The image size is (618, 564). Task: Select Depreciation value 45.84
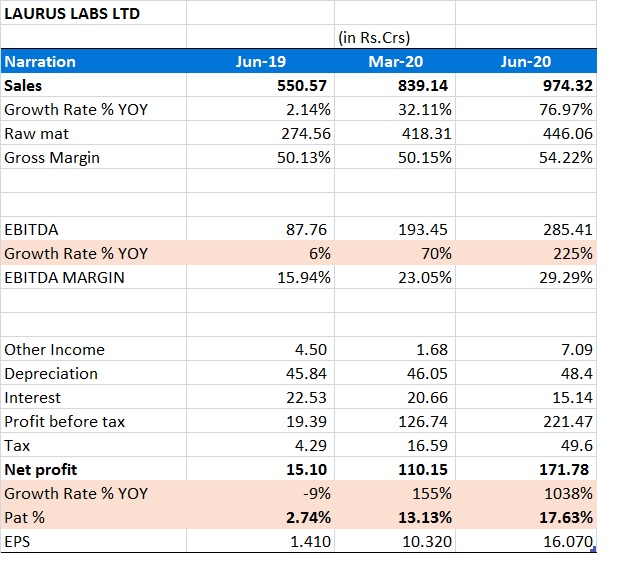261,374
